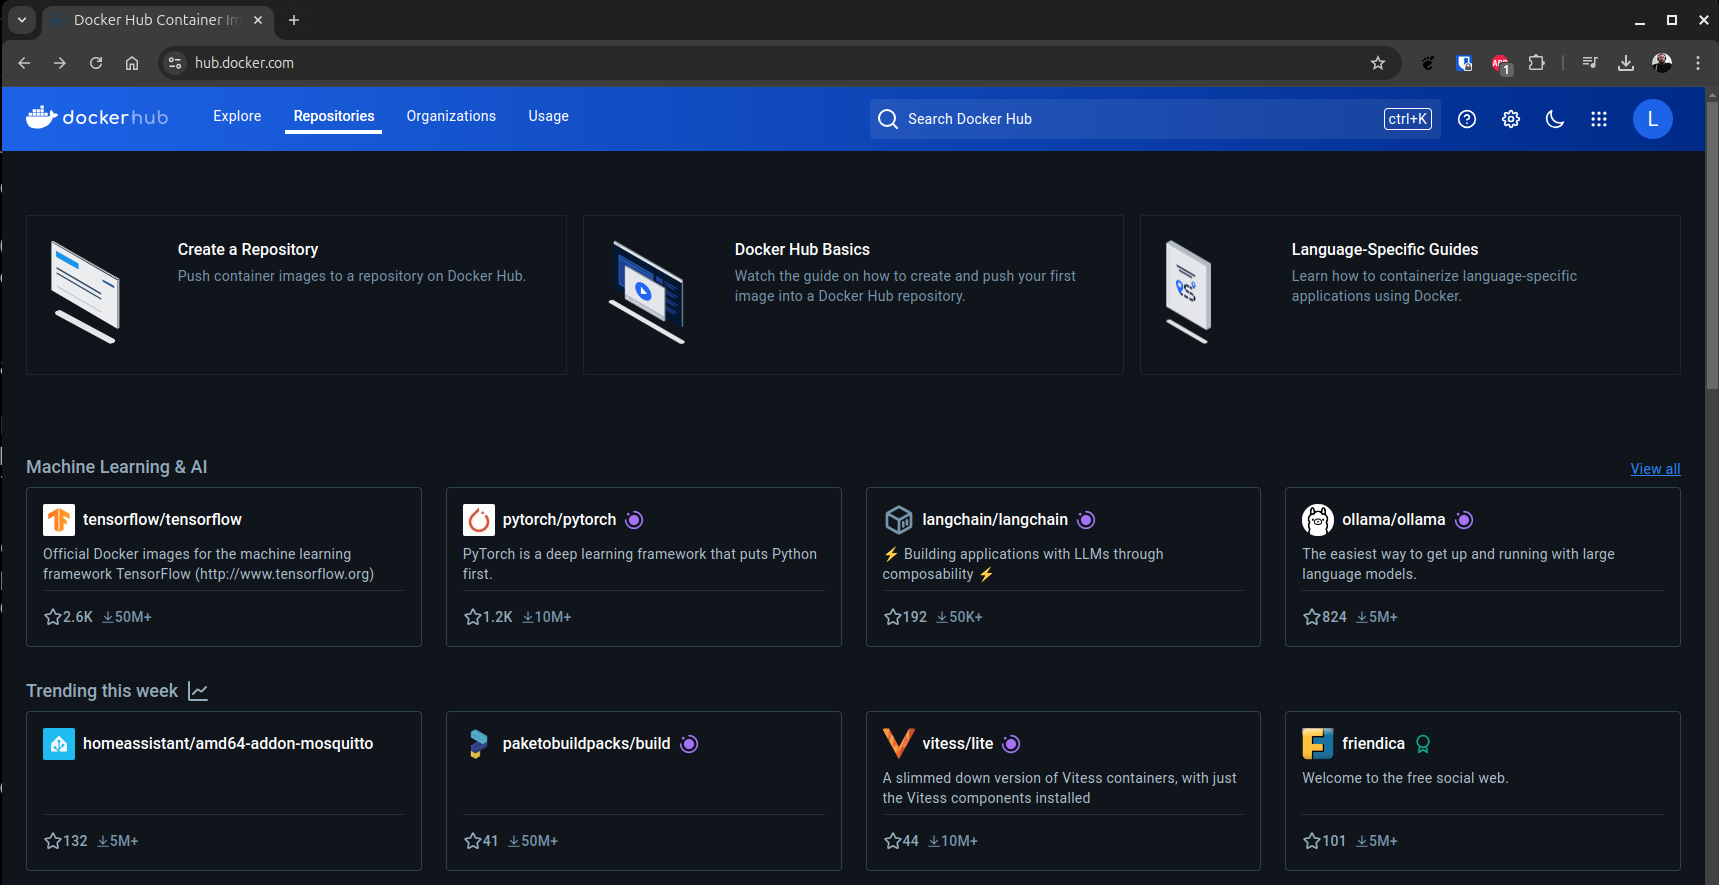Image resolution: width=1719 pixels, height=885 pixels.
Task: Open the browser extensions puzzle icon
Action: coord(1537,63)
